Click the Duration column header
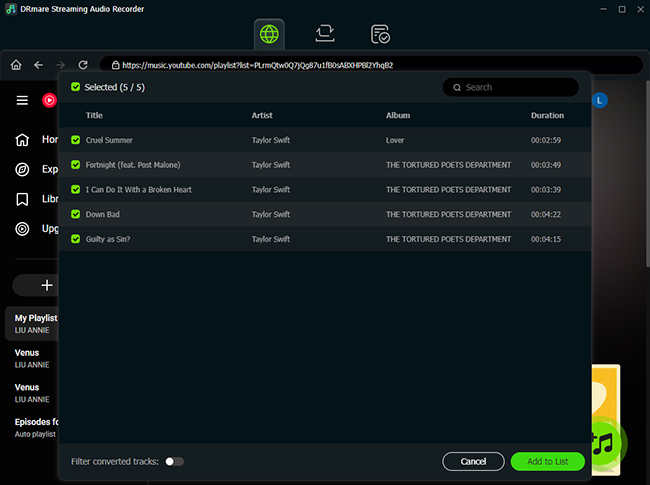This screenshot has height=485, width=650. (x=547, y=115)
